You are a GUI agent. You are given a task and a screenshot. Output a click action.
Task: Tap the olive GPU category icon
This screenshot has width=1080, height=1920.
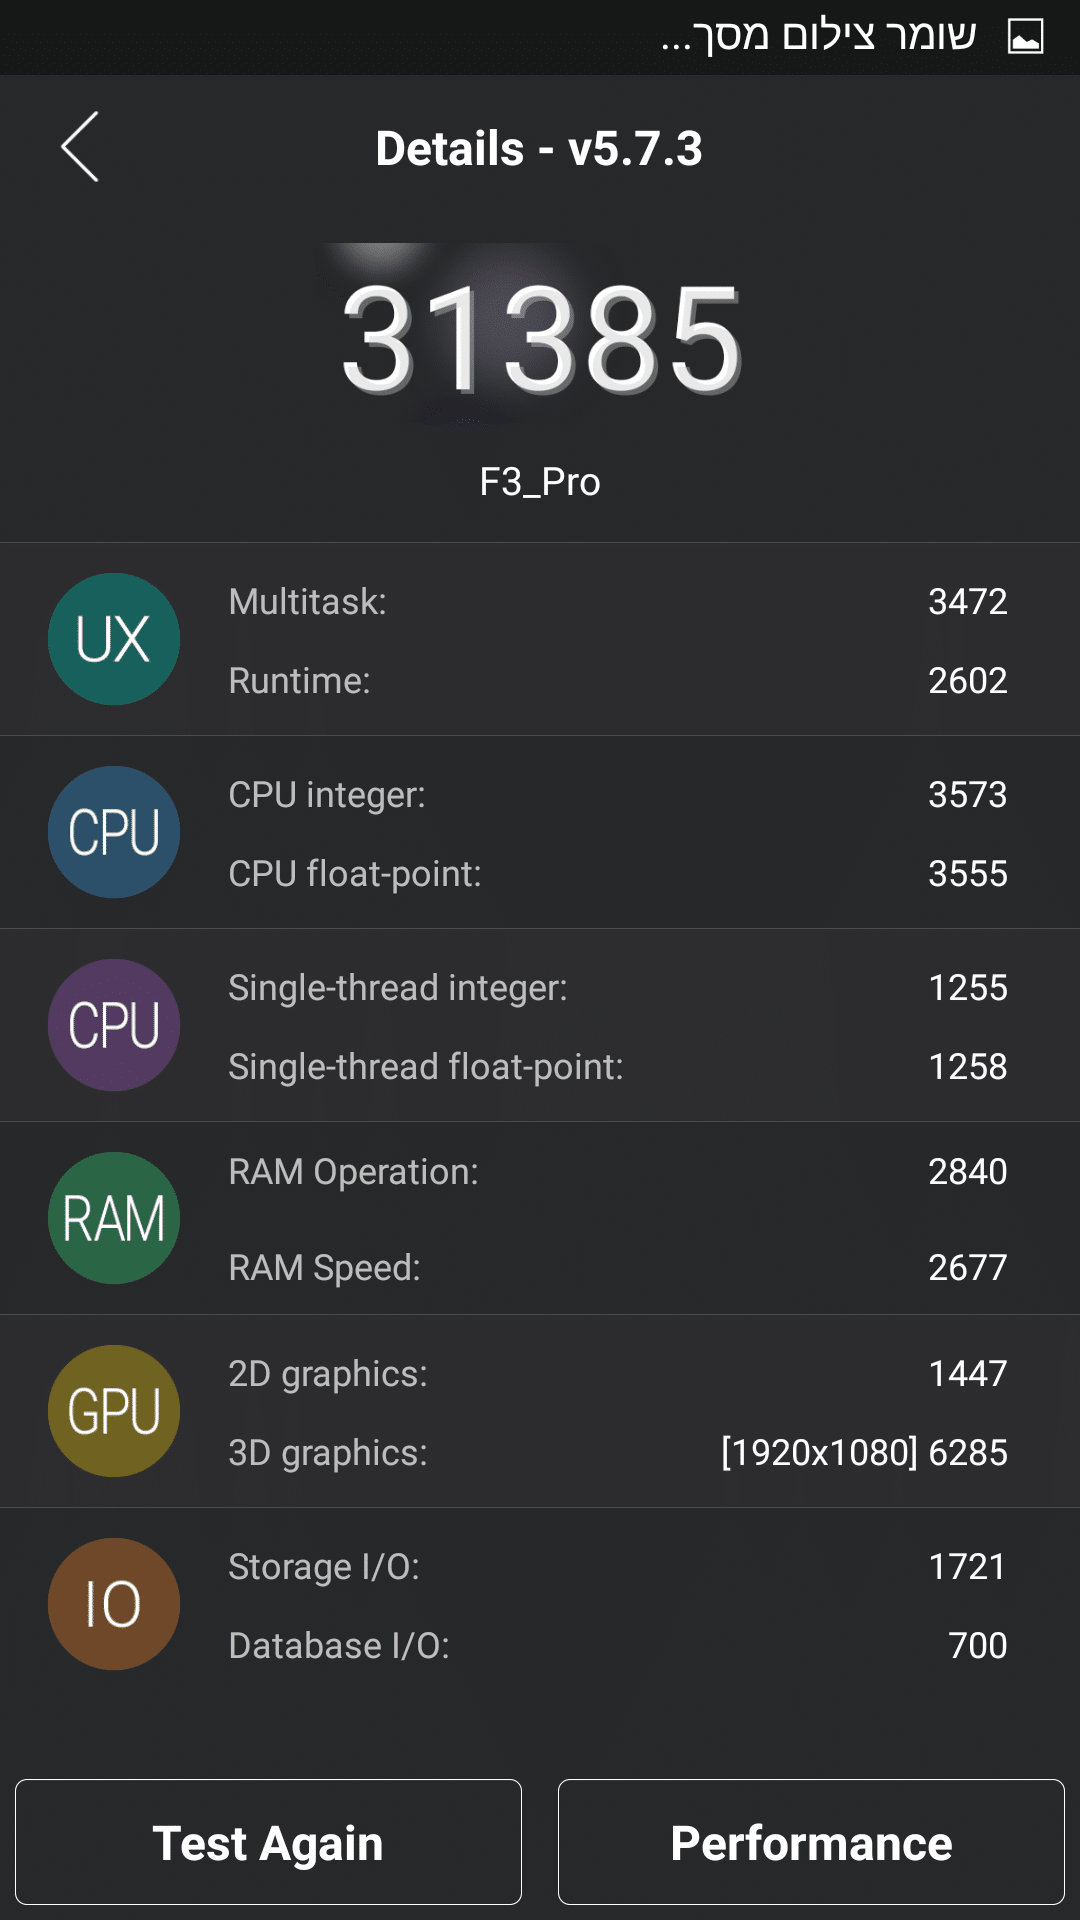pos(114,1411)
